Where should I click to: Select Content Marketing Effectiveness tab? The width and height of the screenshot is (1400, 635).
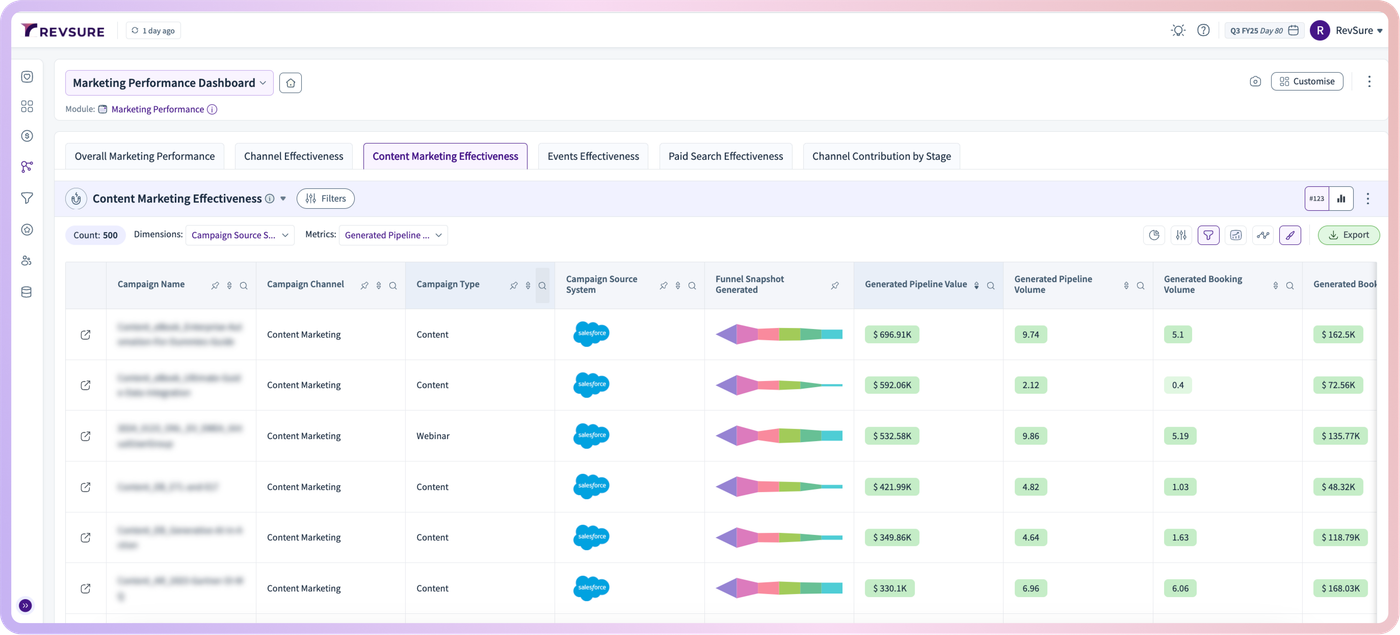point(445,156)
